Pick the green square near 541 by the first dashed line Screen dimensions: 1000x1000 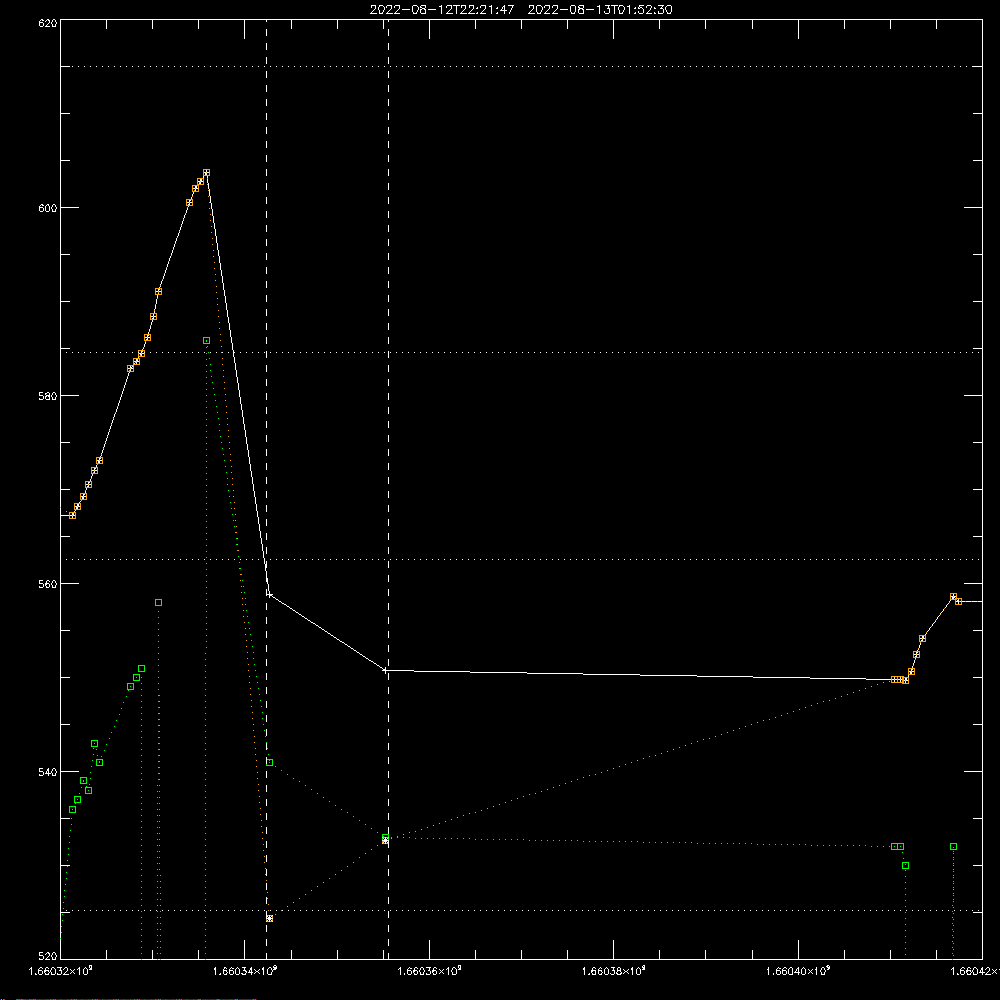[x=269, y=763]
